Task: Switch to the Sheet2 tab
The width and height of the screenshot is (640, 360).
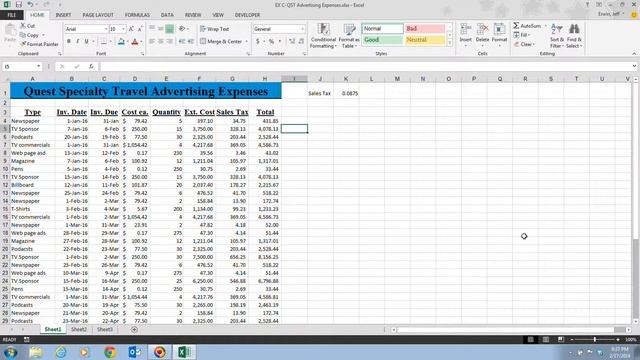Action: 78,329
